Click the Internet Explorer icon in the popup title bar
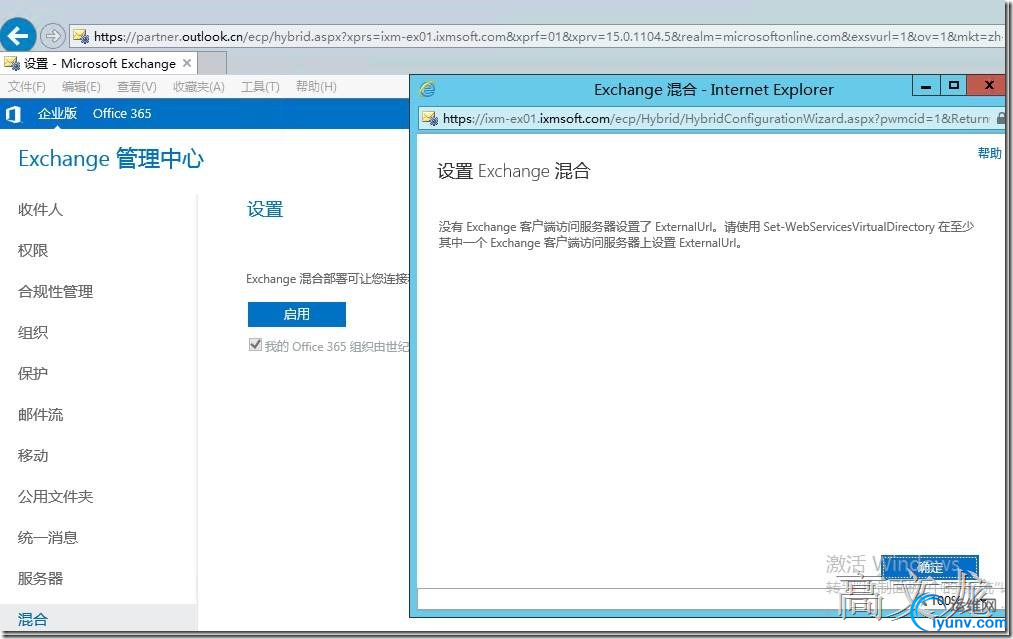 click(x=427, y=89)
